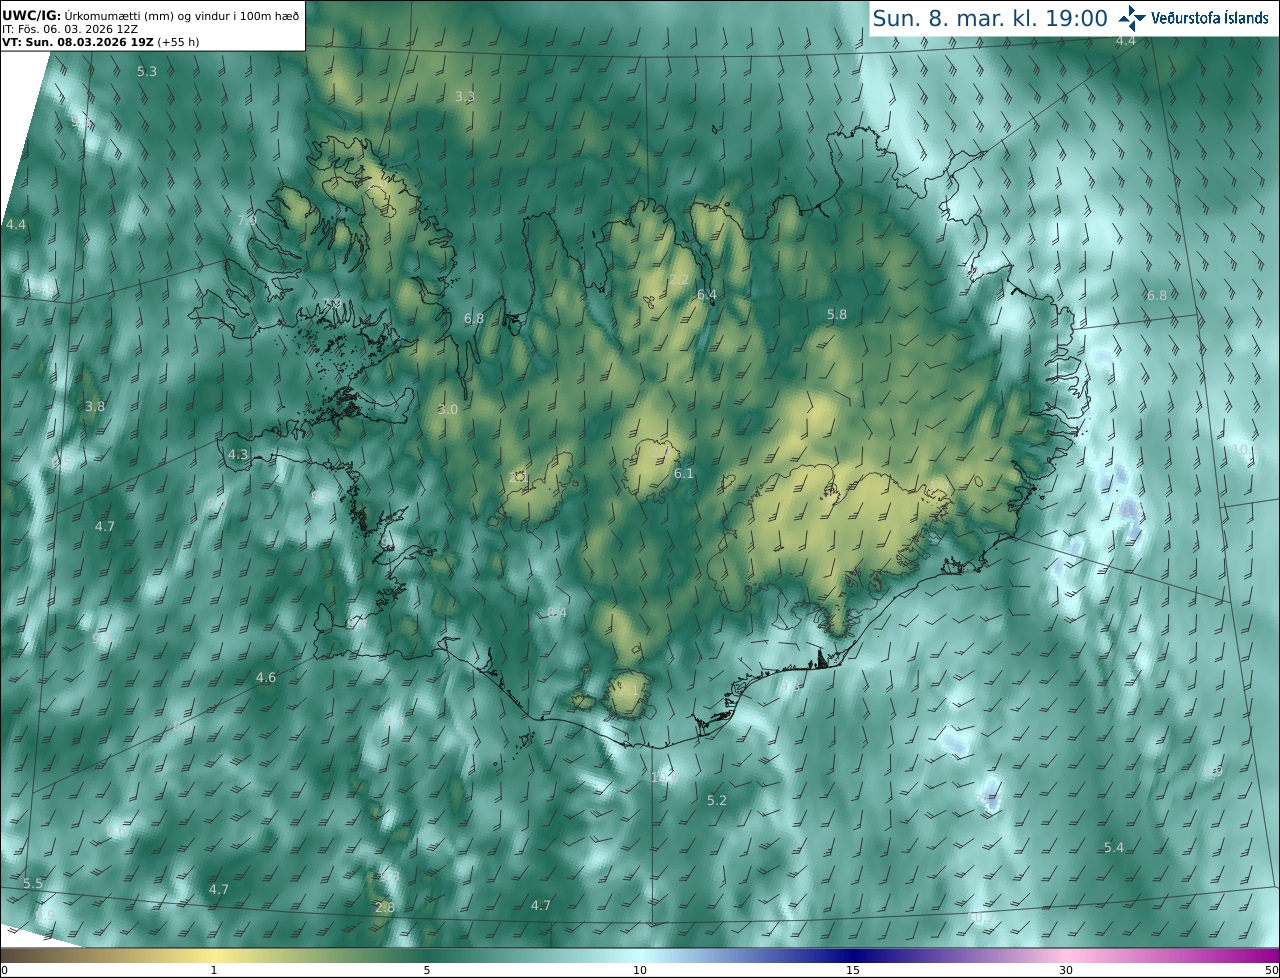This screenshot has width=1280, height=978.
Task: Click the 30 tick on the color scale
Action: [x=1066, y=970]
